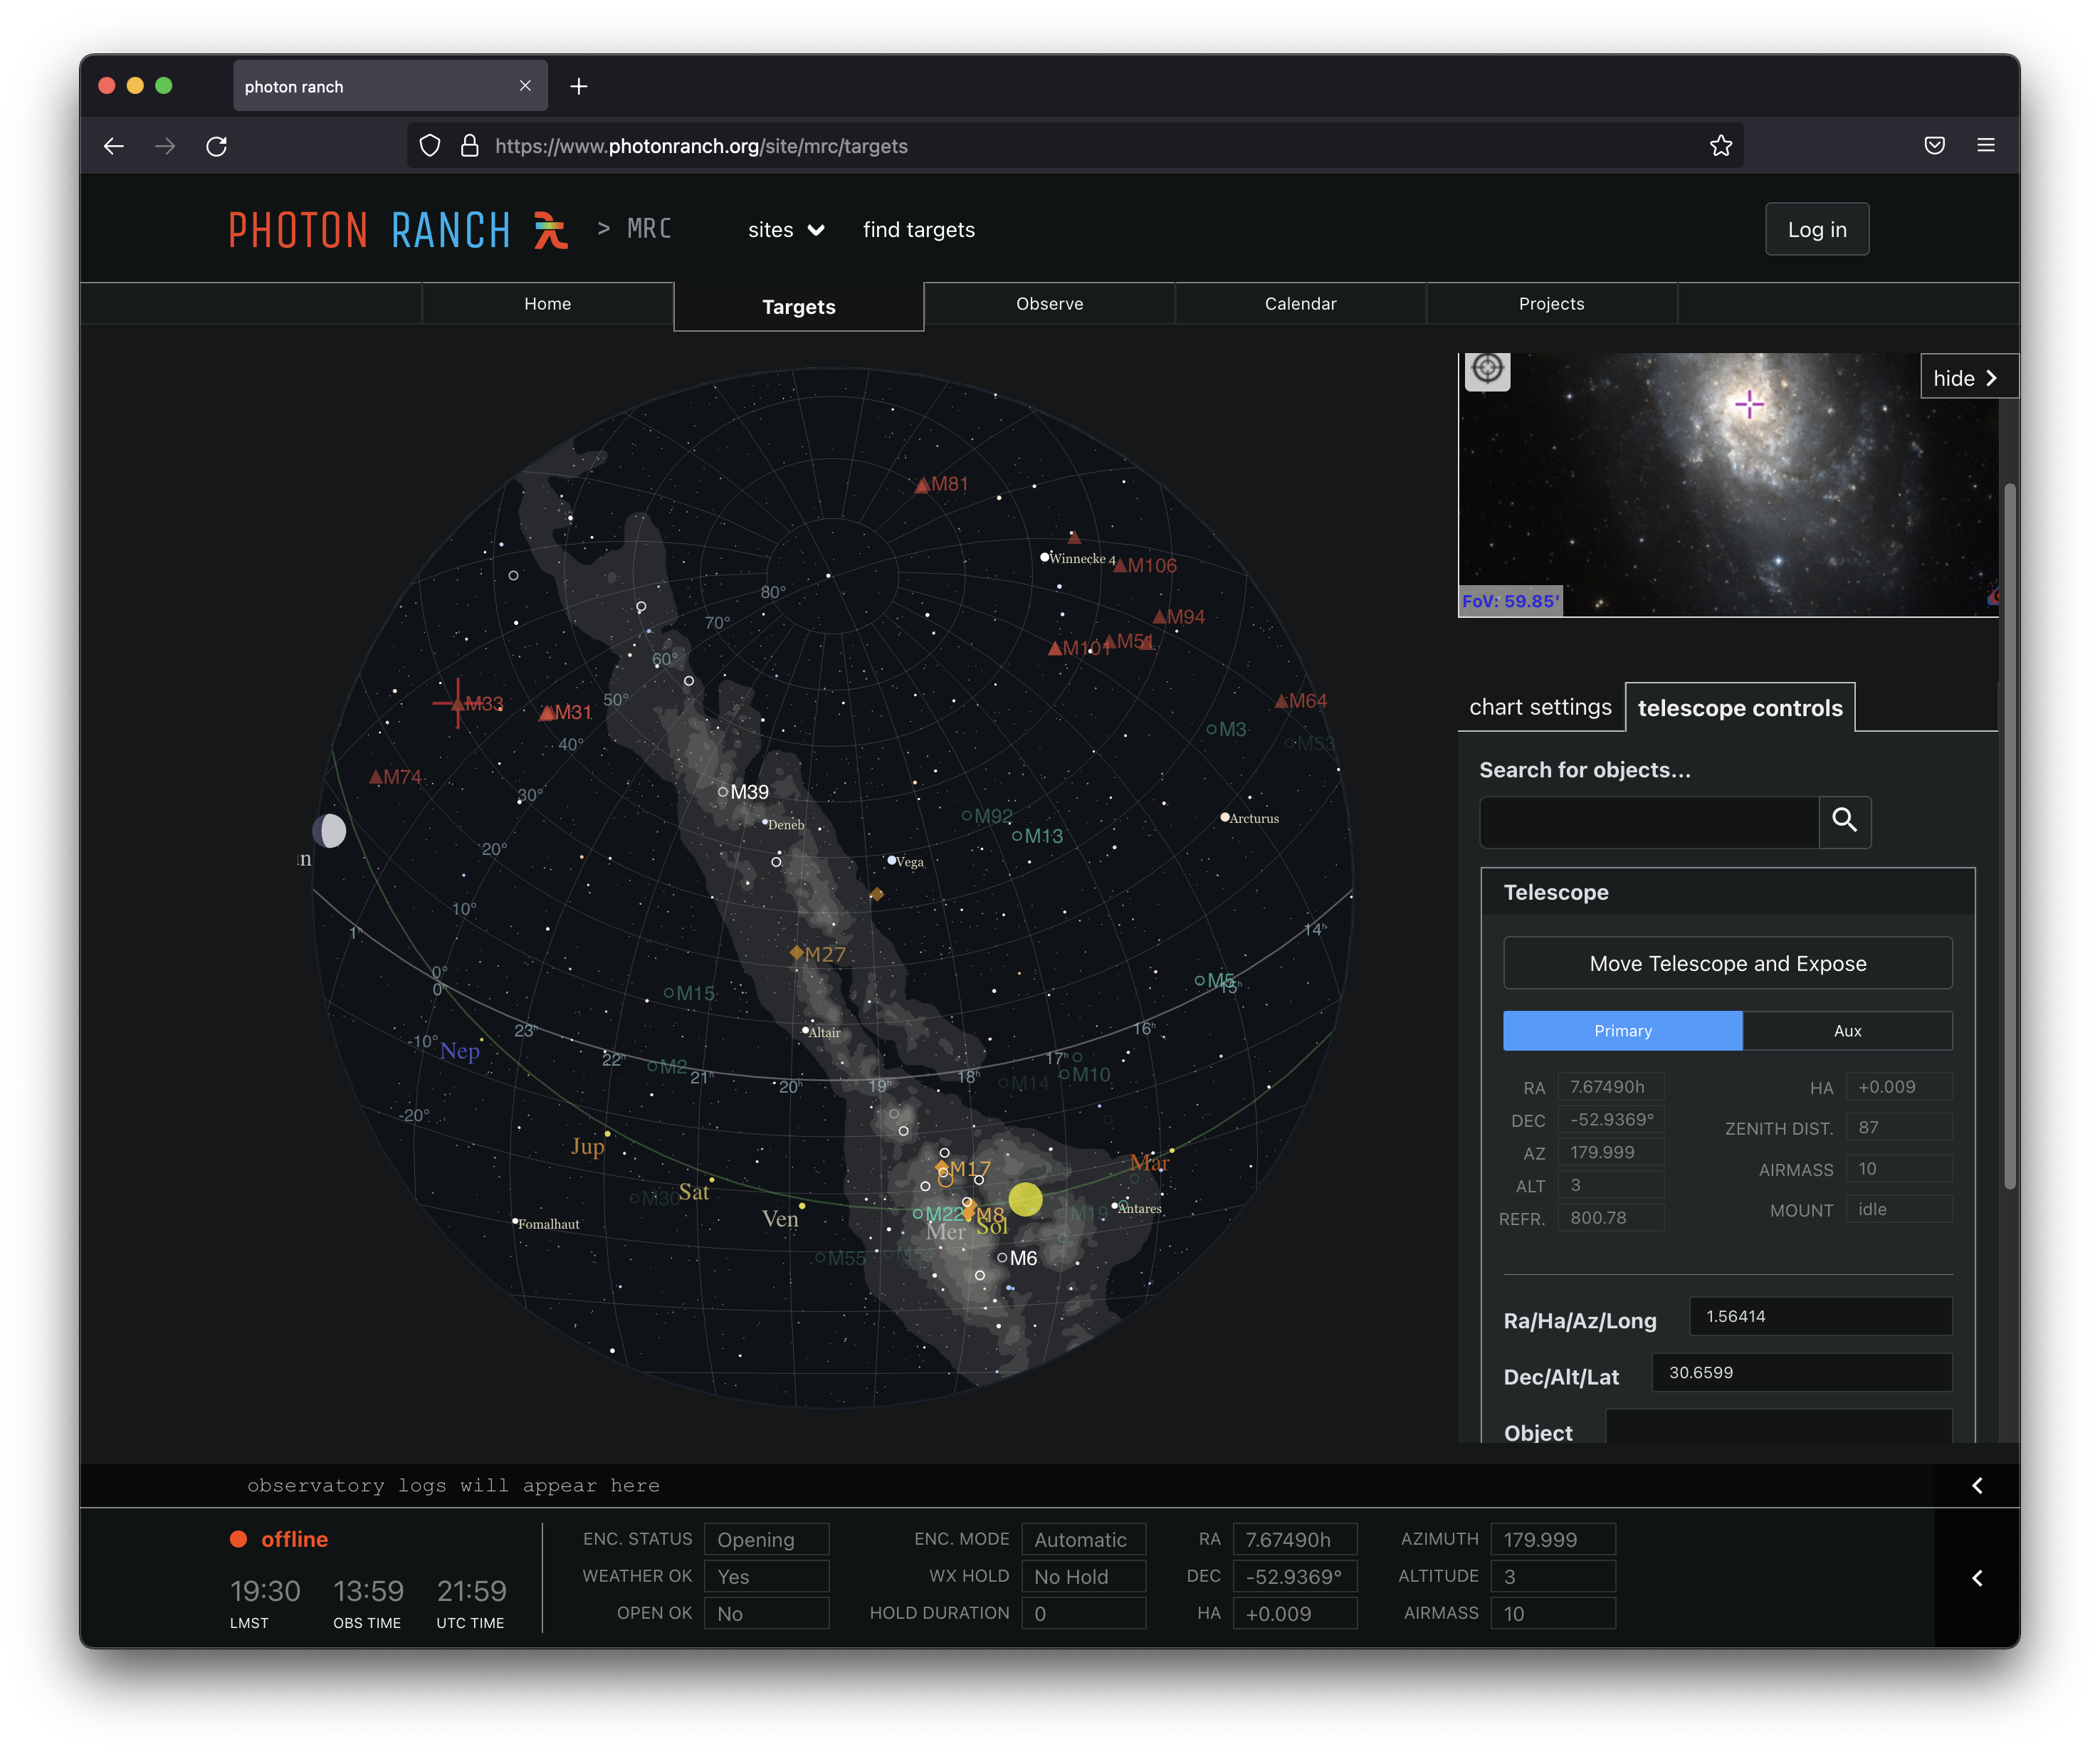
Task: Expand the observatory logs chevron
Action: click(1977, 1486)
